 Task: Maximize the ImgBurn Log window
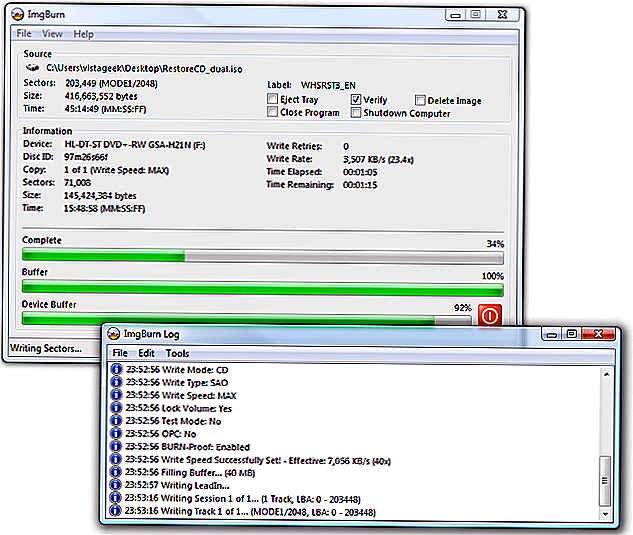coord(572,334)
